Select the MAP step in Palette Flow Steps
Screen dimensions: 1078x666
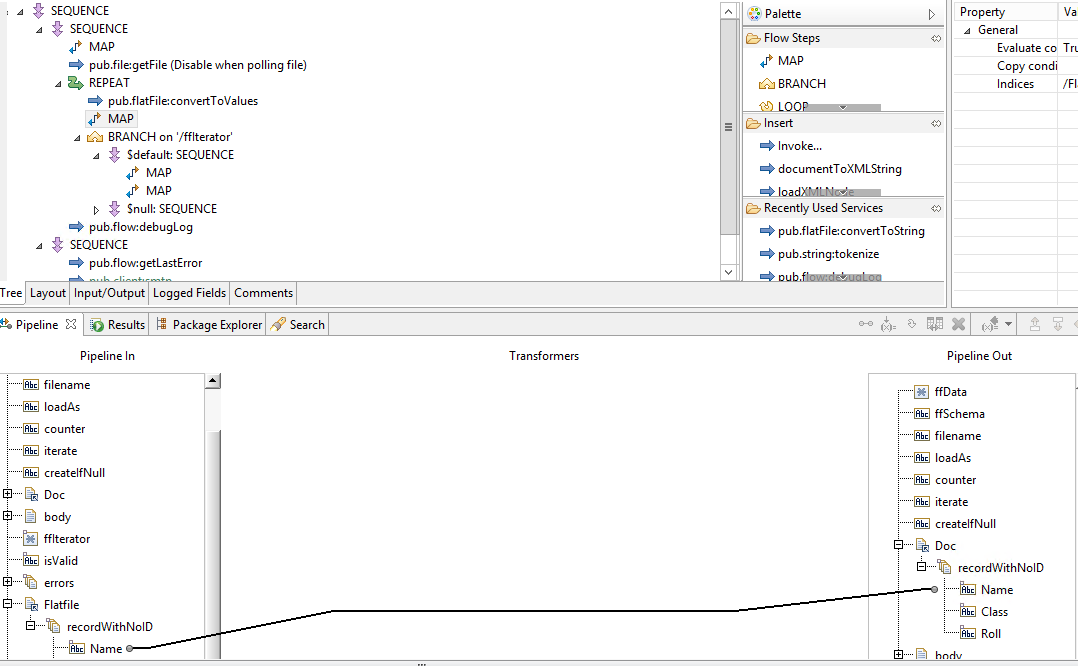click(x=782, y=60)
